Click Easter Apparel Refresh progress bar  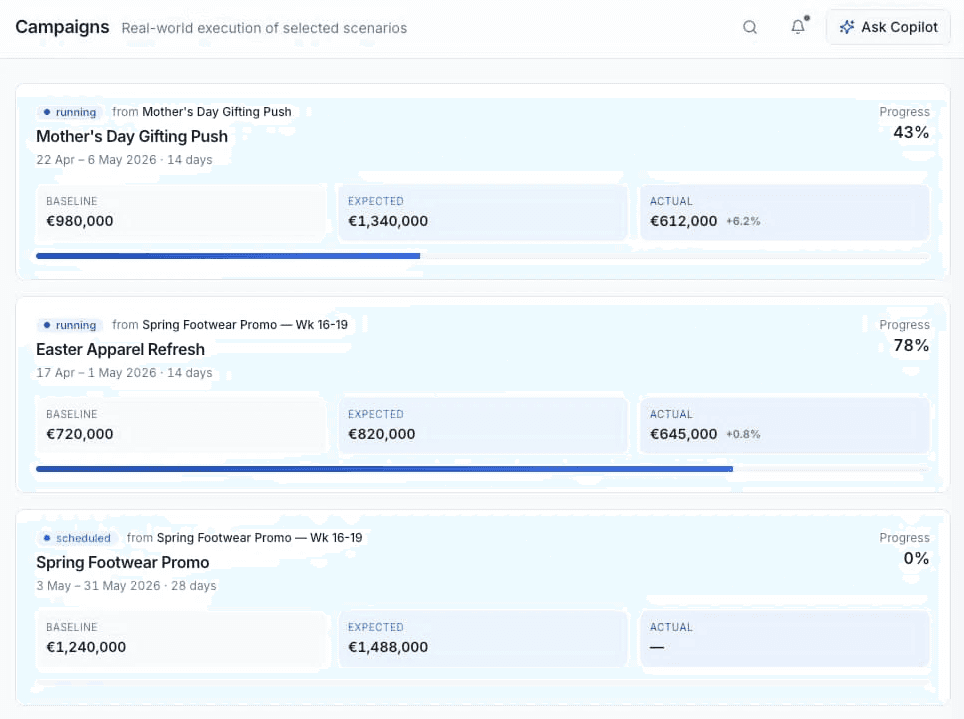(482, 469)
